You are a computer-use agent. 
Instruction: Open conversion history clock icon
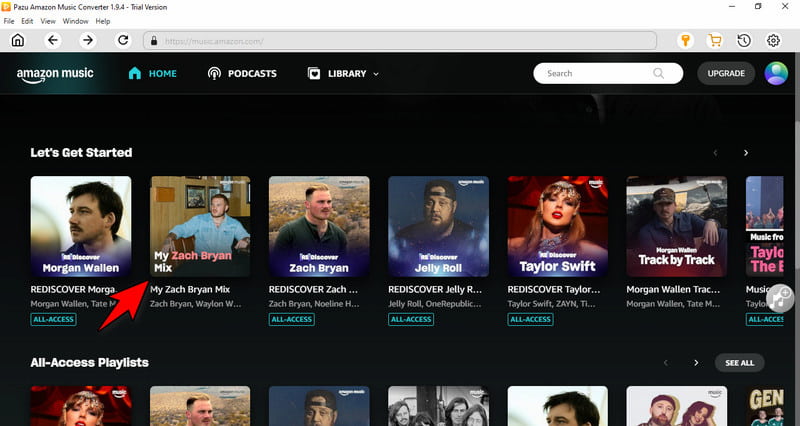(744, 40)
